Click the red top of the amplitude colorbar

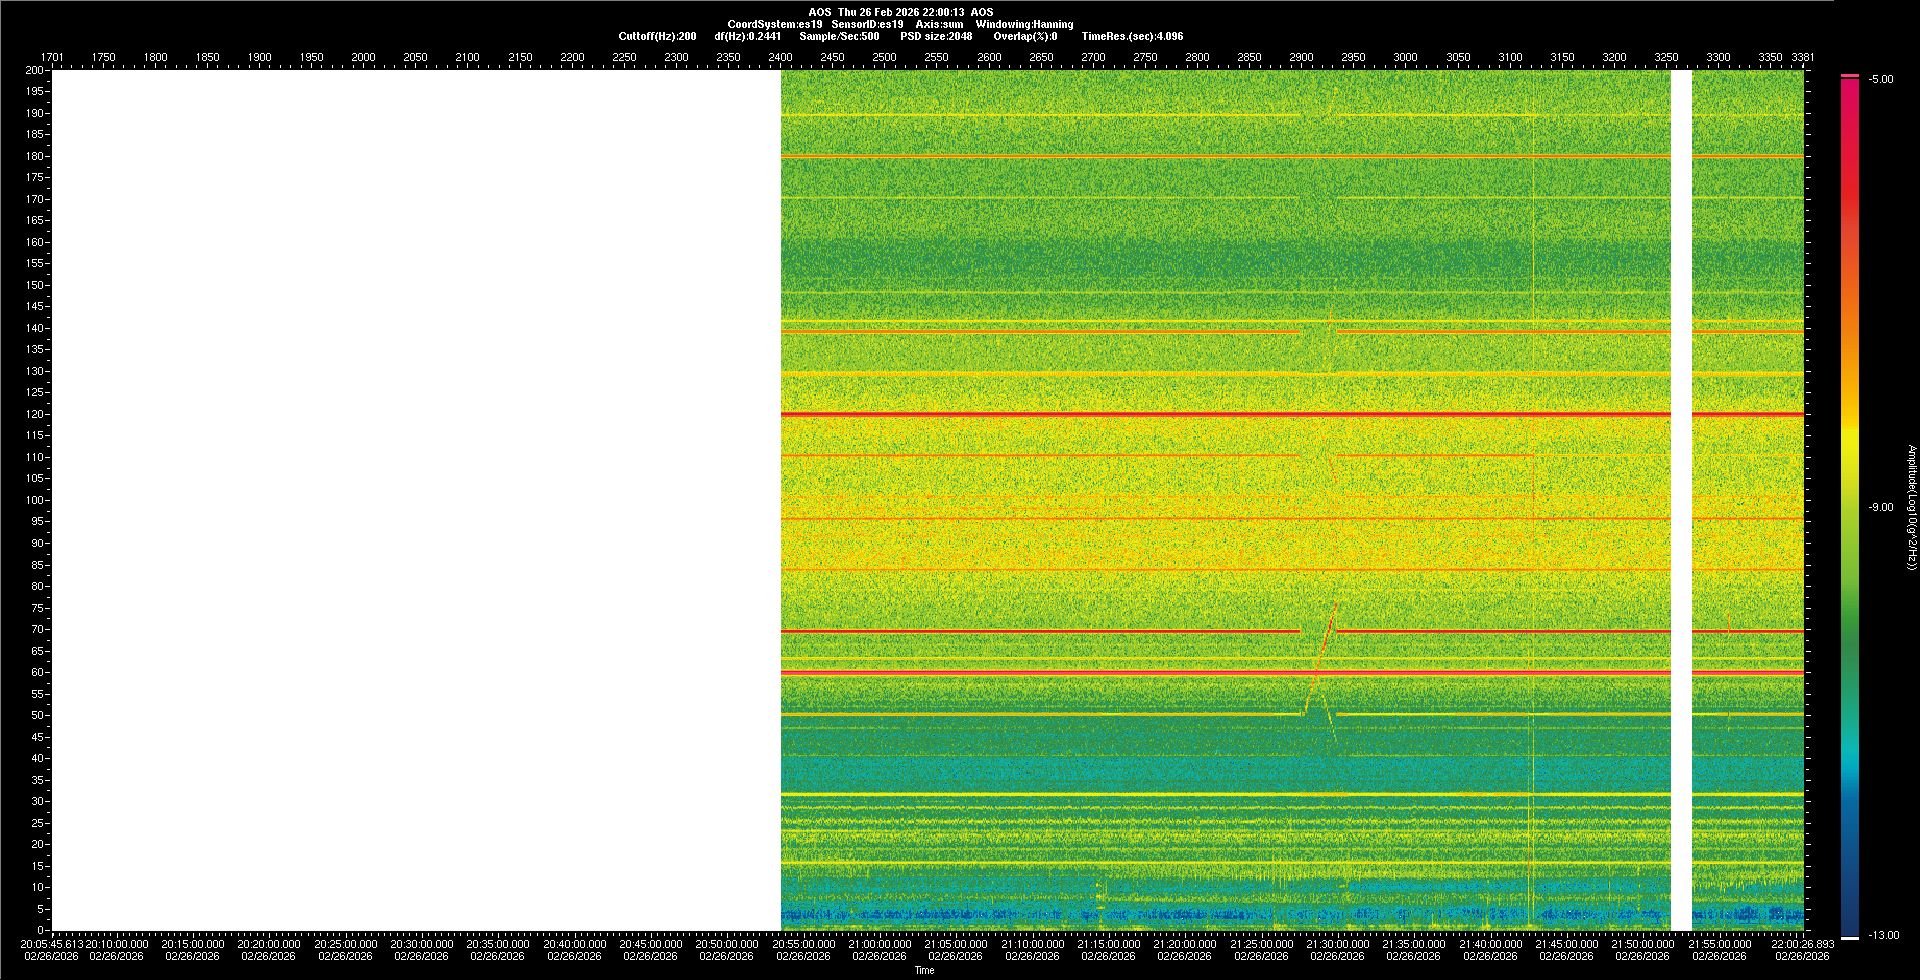click(x=1850, y=84)
